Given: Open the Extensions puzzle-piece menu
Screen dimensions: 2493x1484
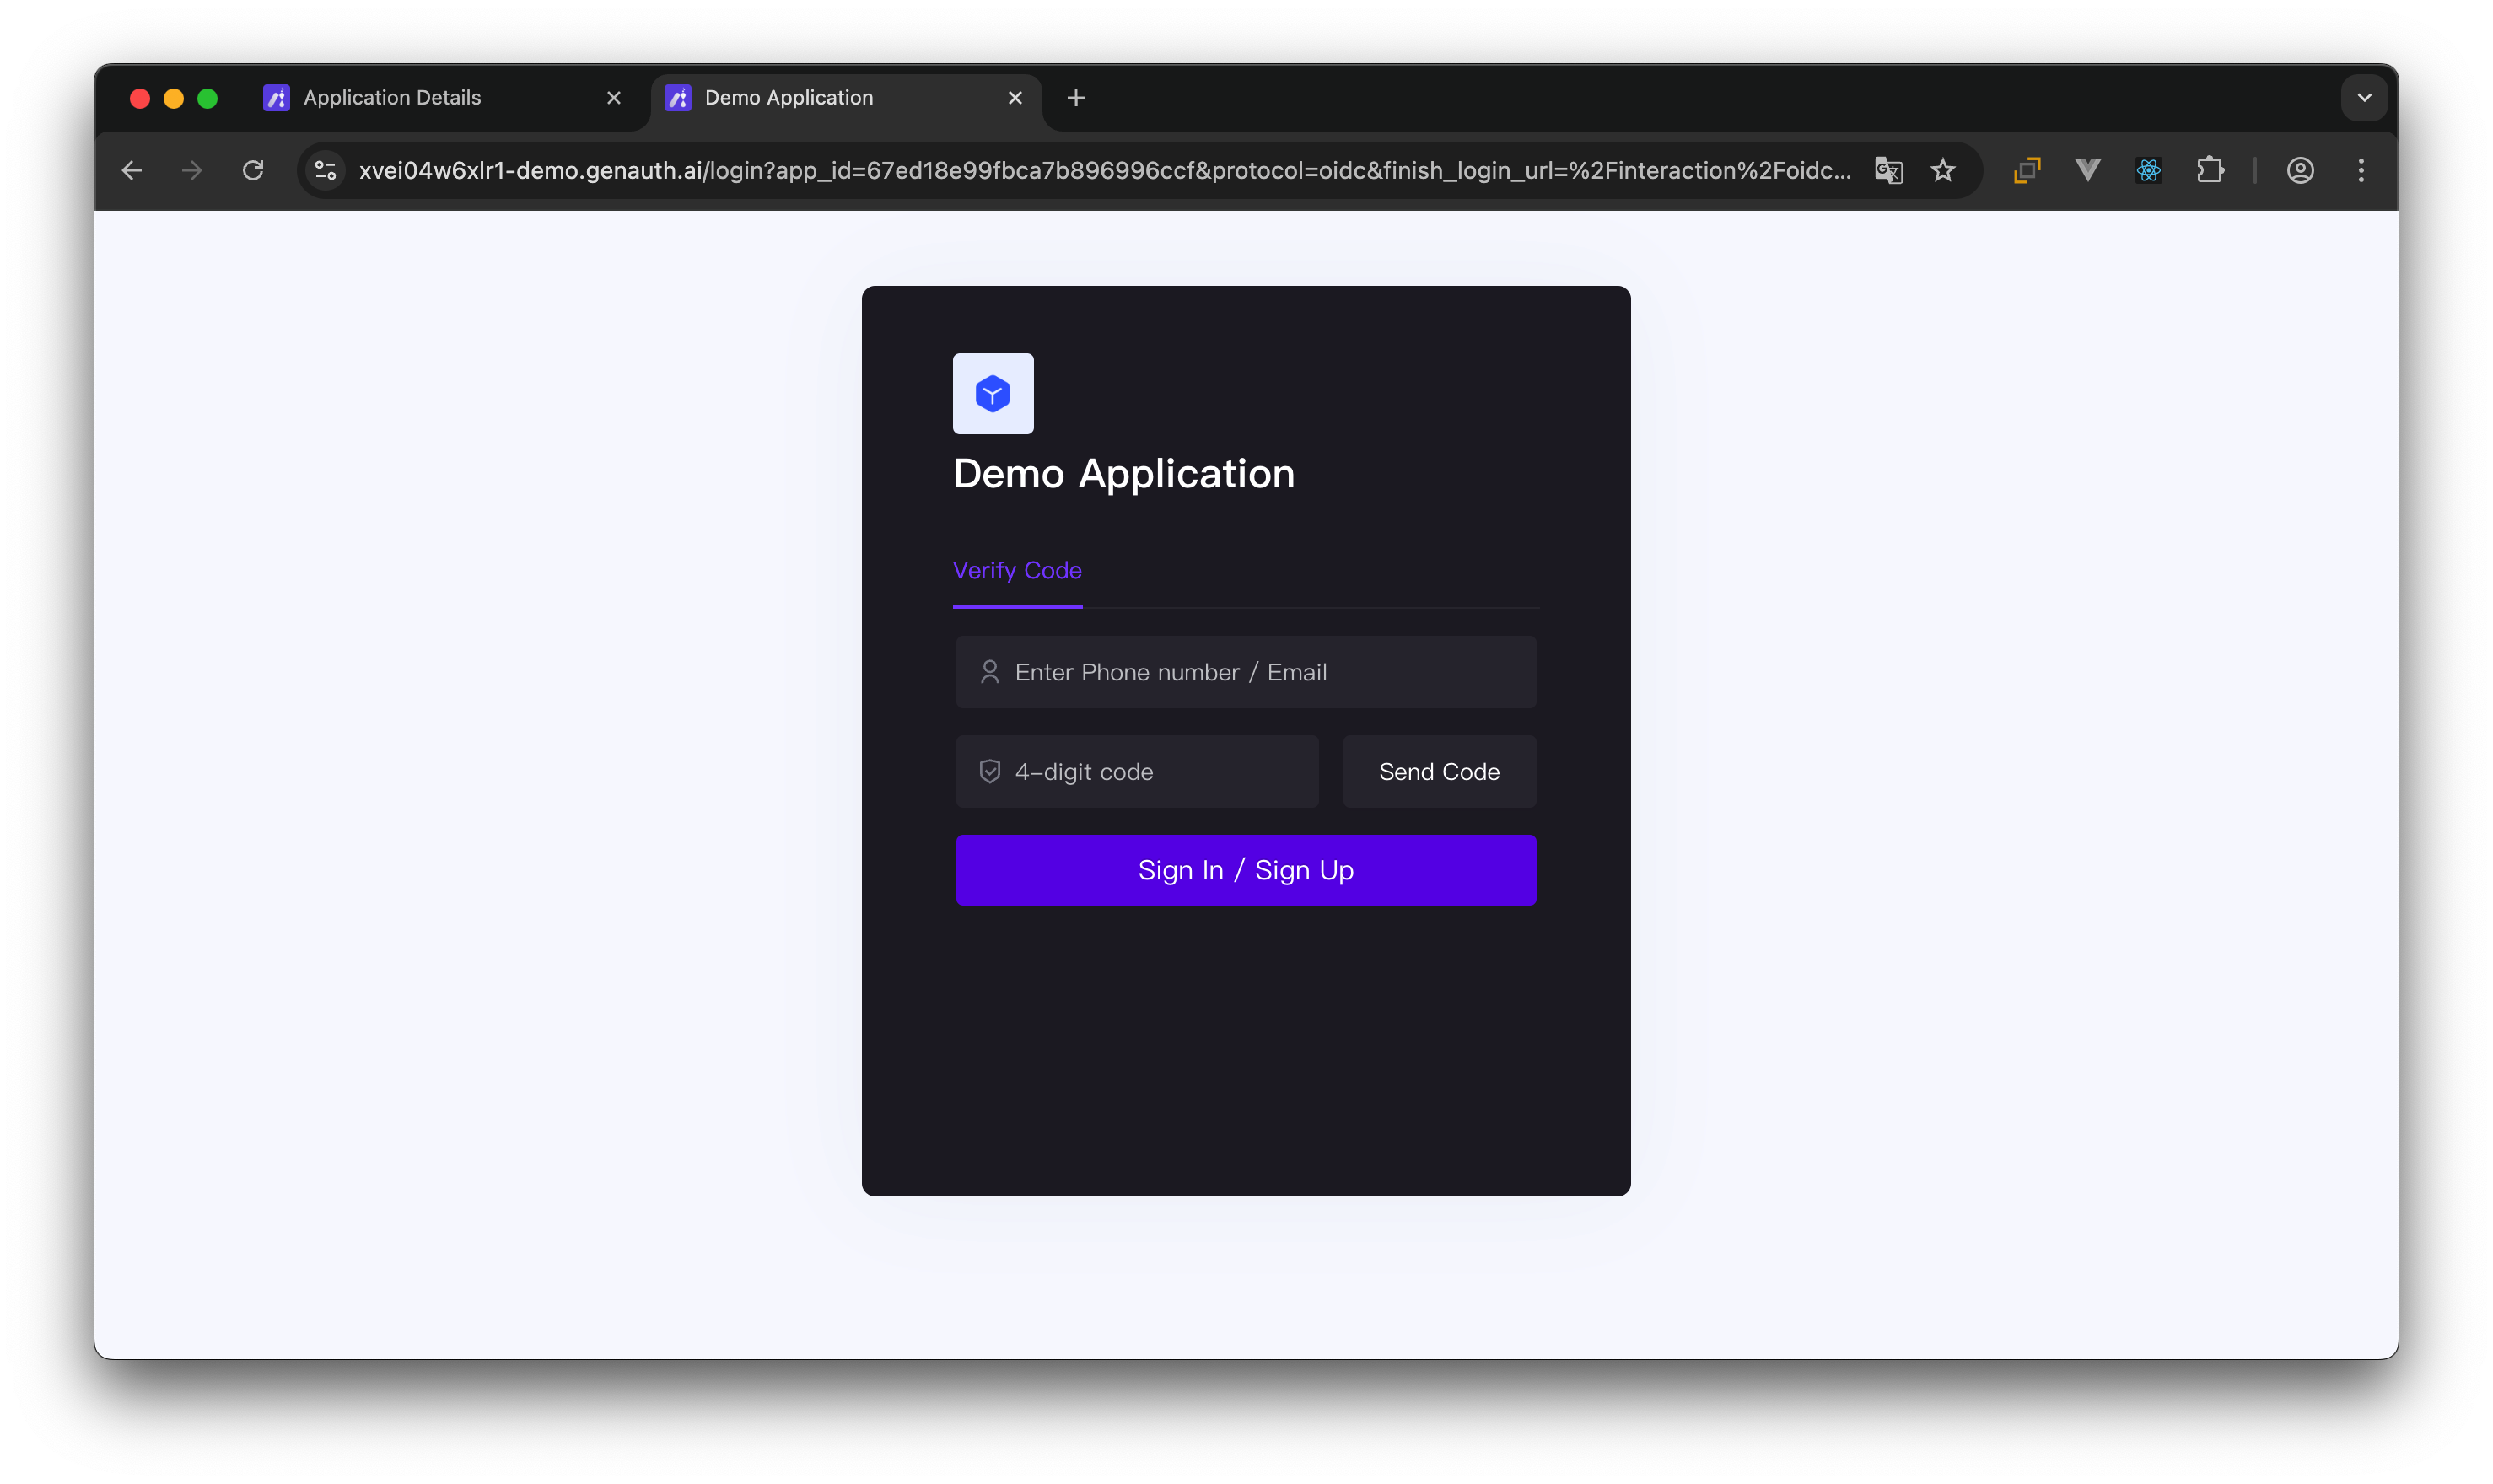Looking at the screenshot, I should 2210,171.
